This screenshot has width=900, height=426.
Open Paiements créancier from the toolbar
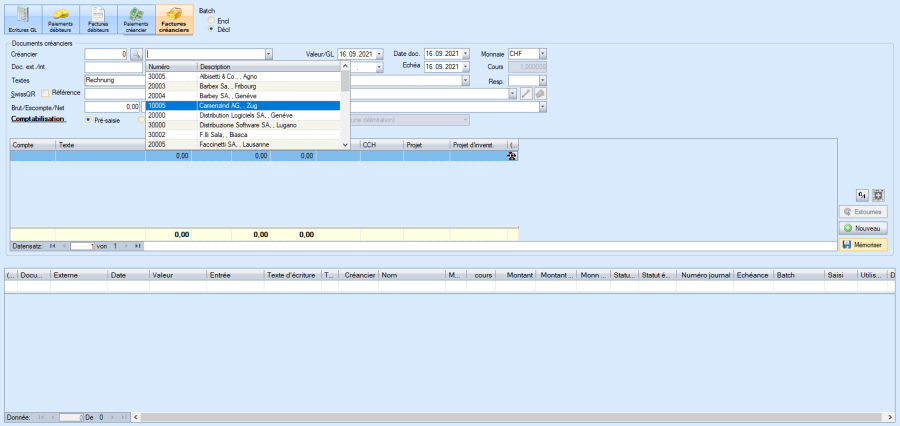click(x=135, y=19)
